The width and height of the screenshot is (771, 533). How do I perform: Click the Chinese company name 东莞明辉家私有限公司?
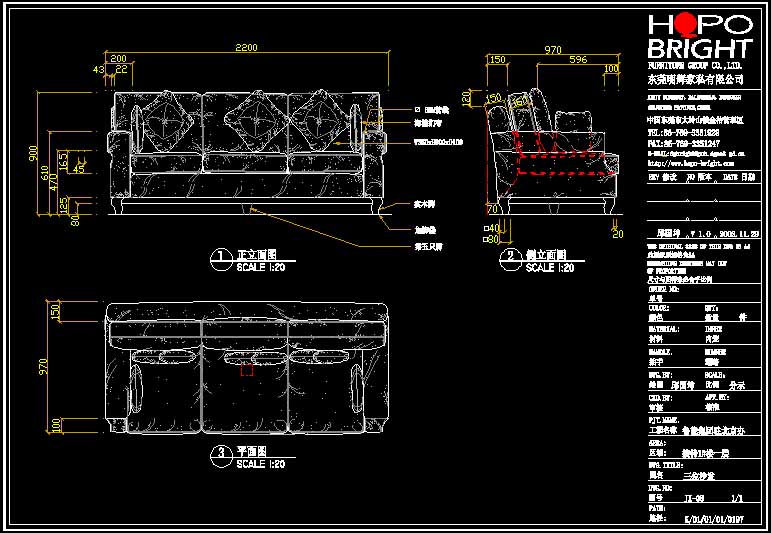coord(695,79)
